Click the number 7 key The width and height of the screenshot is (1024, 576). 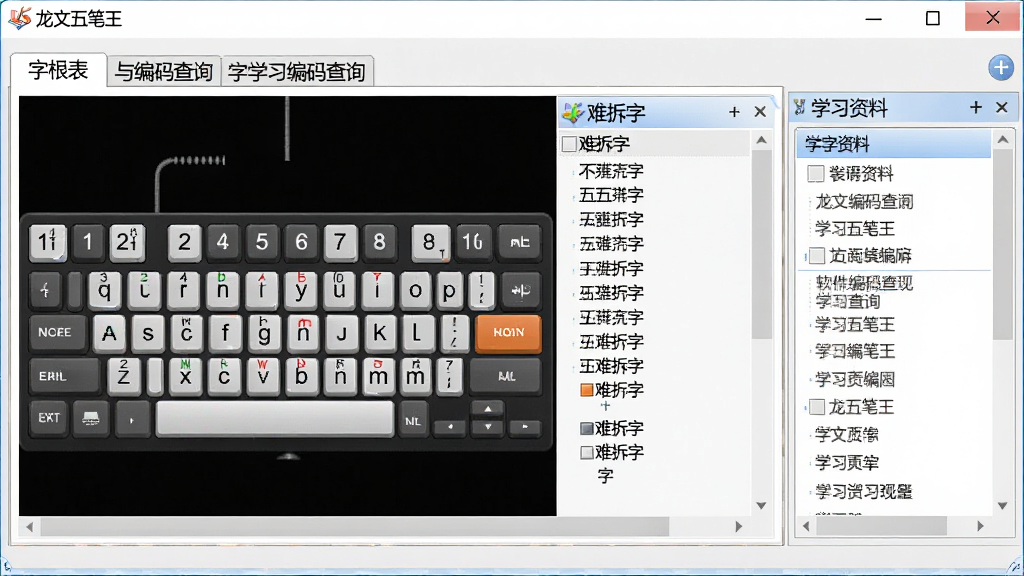point(340,242)
